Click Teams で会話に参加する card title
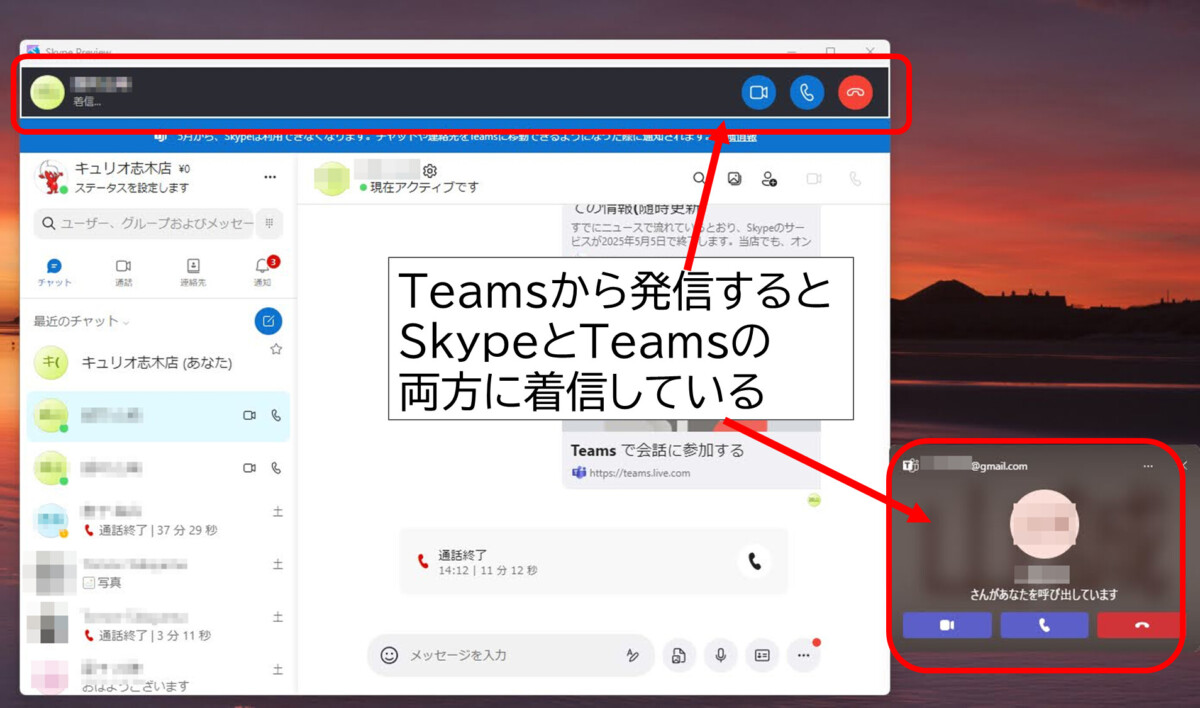Viewport: 1200px width, 708px height. coord(657,450)
